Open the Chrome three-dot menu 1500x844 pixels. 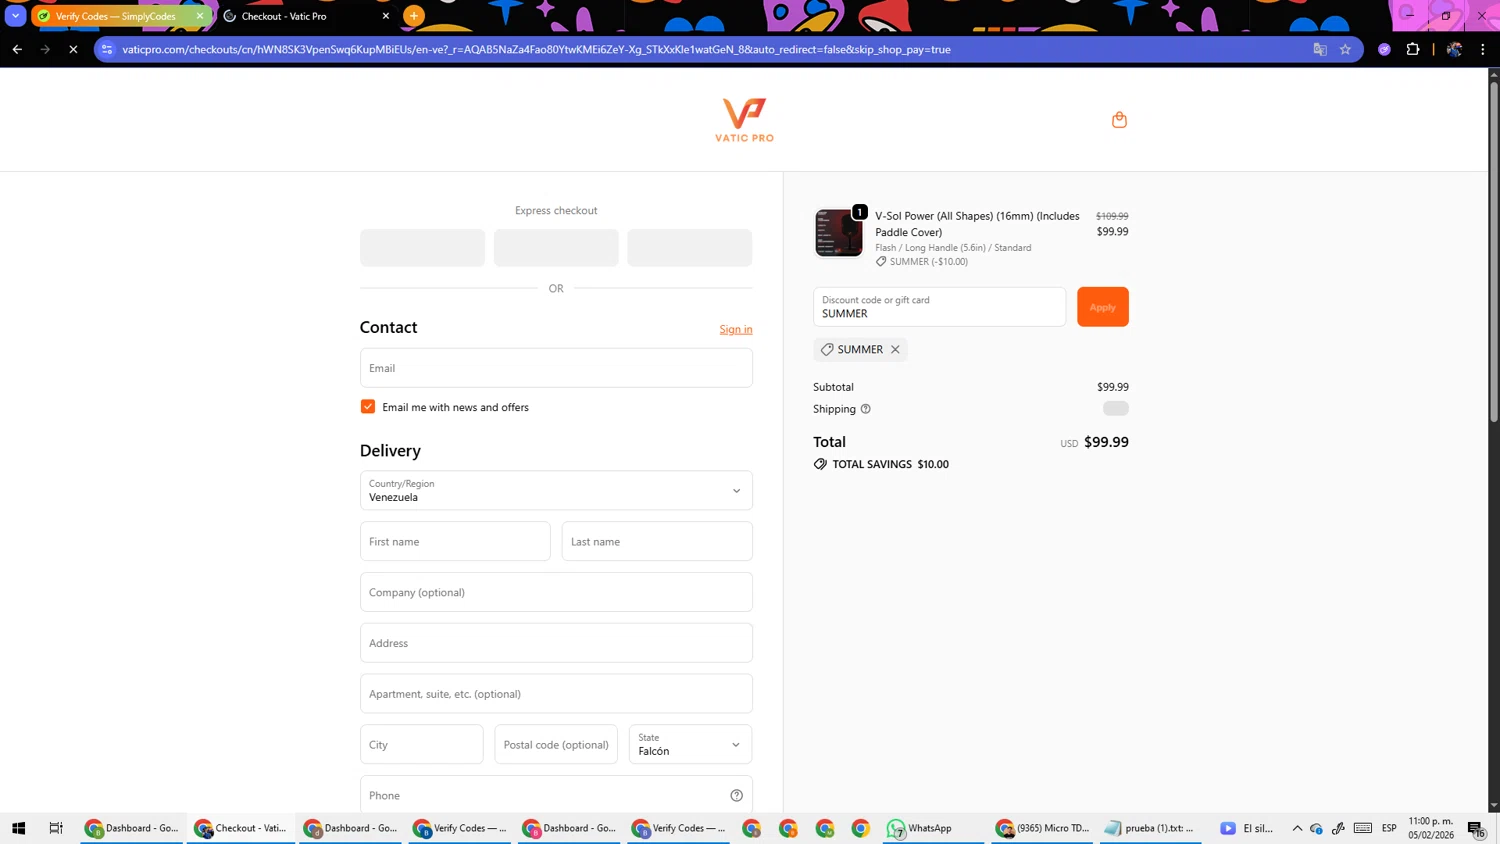[x=1483, y=49]
